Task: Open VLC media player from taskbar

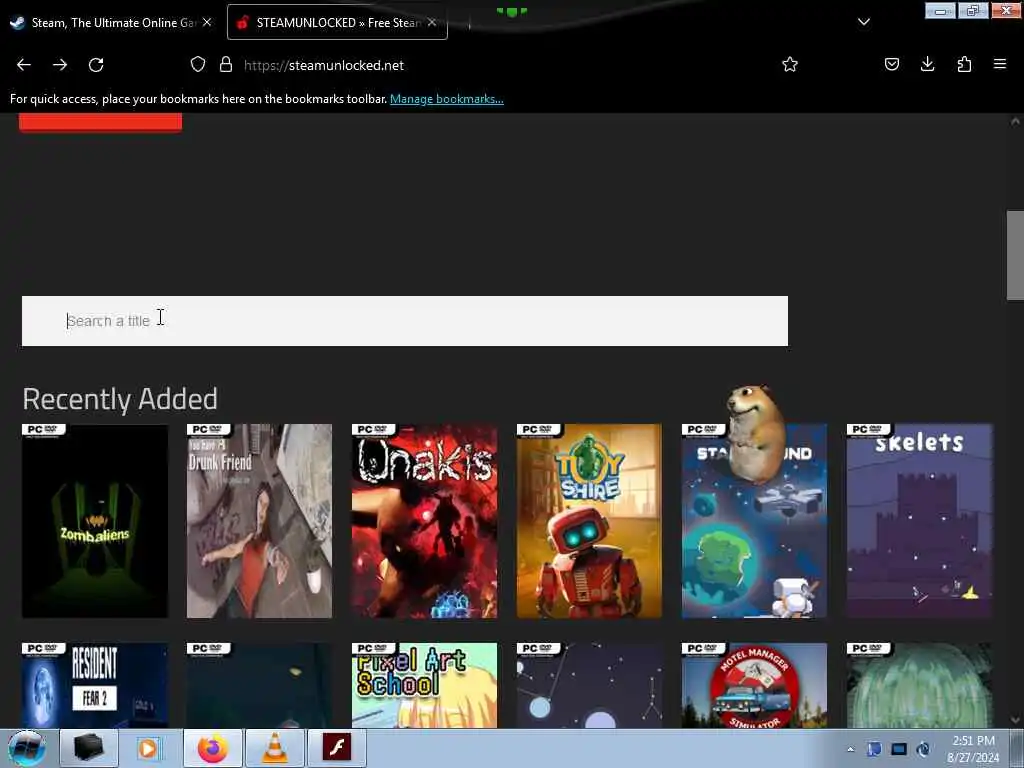Action: pyautogui.click(x=274, y=748)
